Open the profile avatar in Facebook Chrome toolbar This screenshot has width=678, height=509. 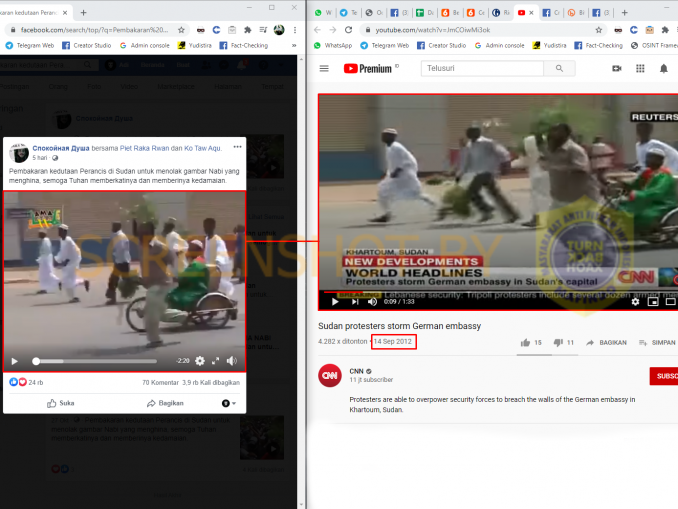279,30
